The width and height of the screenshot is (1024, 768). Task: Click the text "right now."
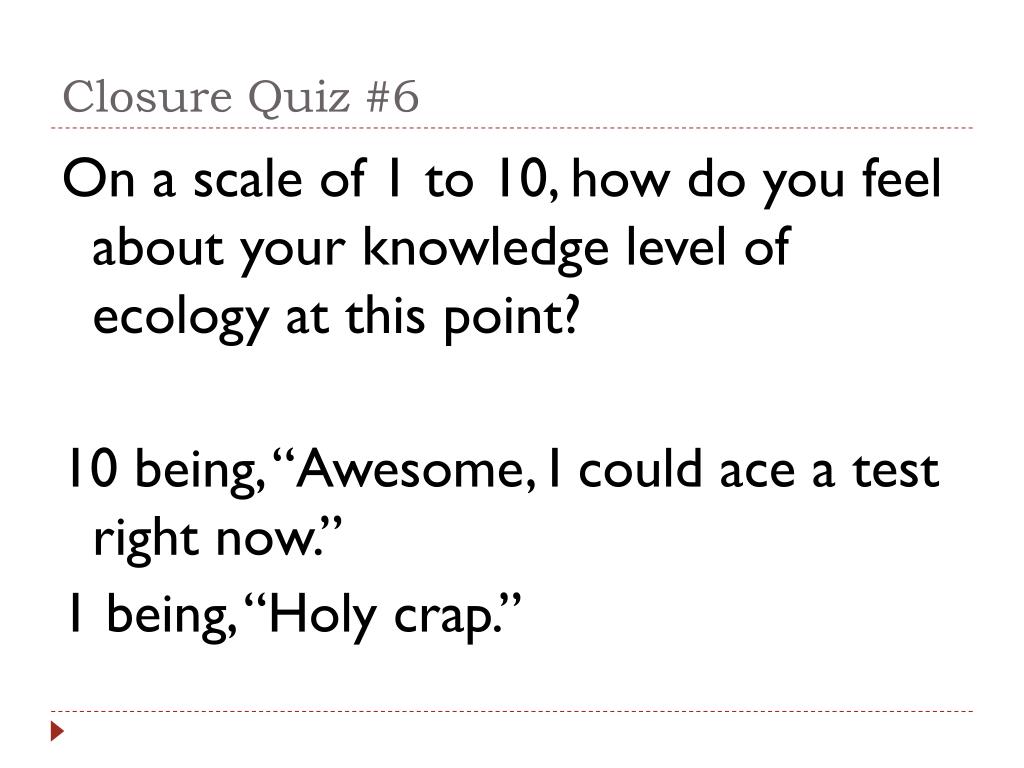[x=218, y=539]
